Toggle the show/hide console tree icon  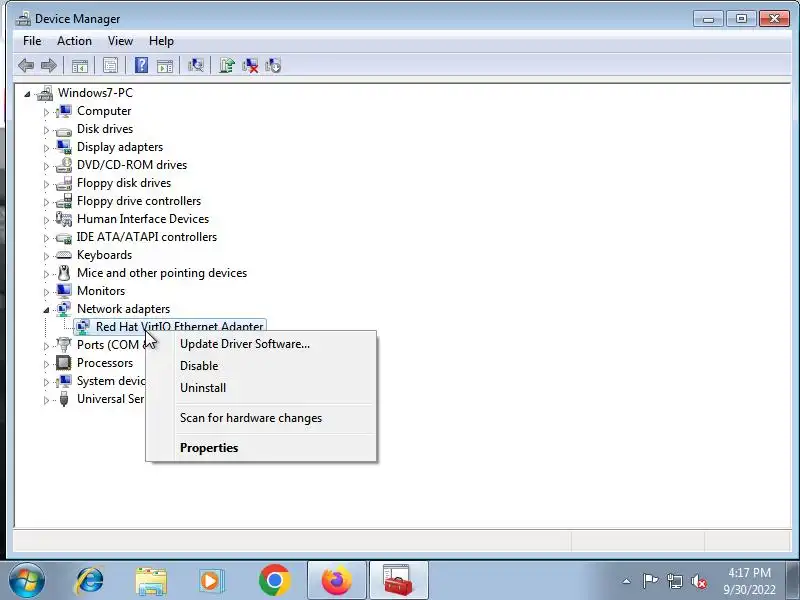[x=80, y=66]
